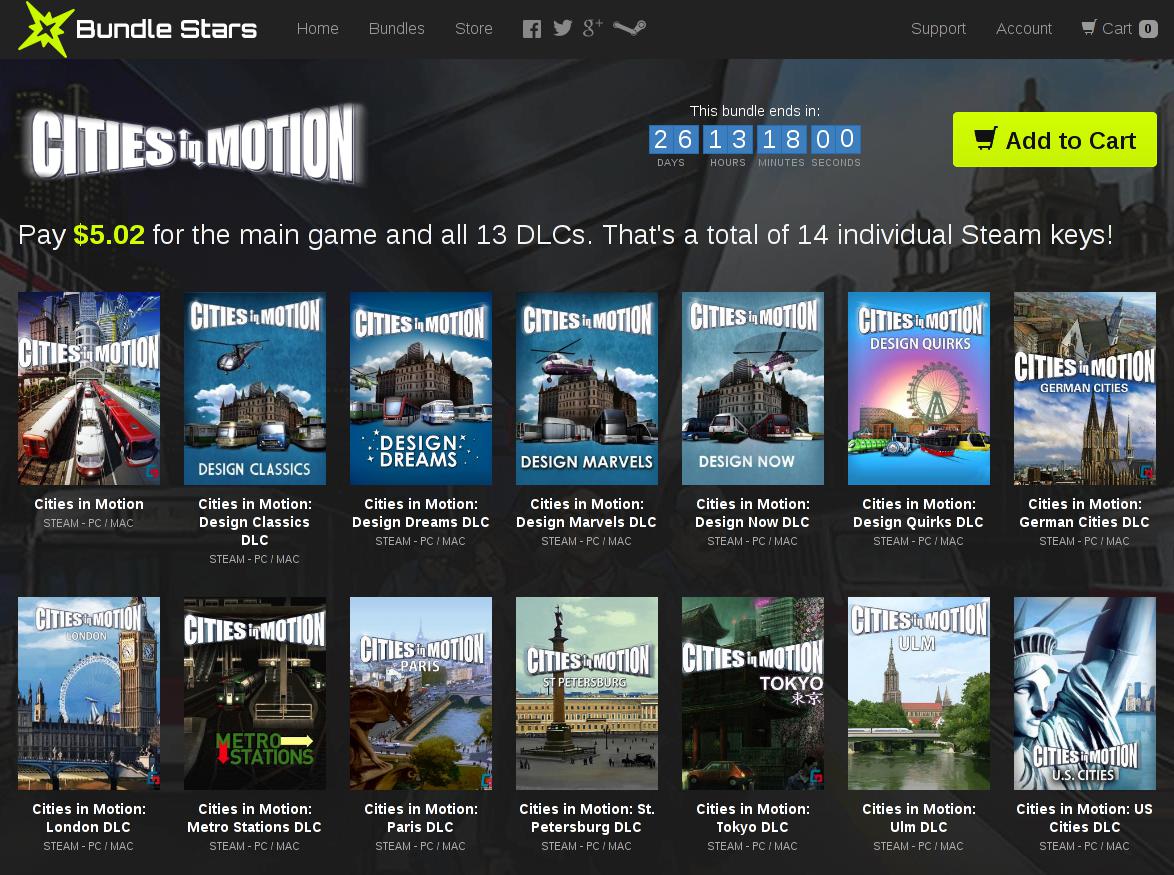Image resolution: width=1174 pixels, height=875 pixels.
Task: Select the $5.02 price text
Action: coord(109,234)
